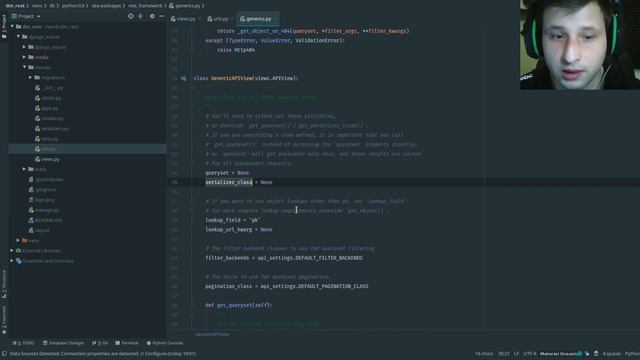Image resolution: width=640 pixels, height=360 pixels.
Task: Expand the media folder
Action: (x=24, y=57)
